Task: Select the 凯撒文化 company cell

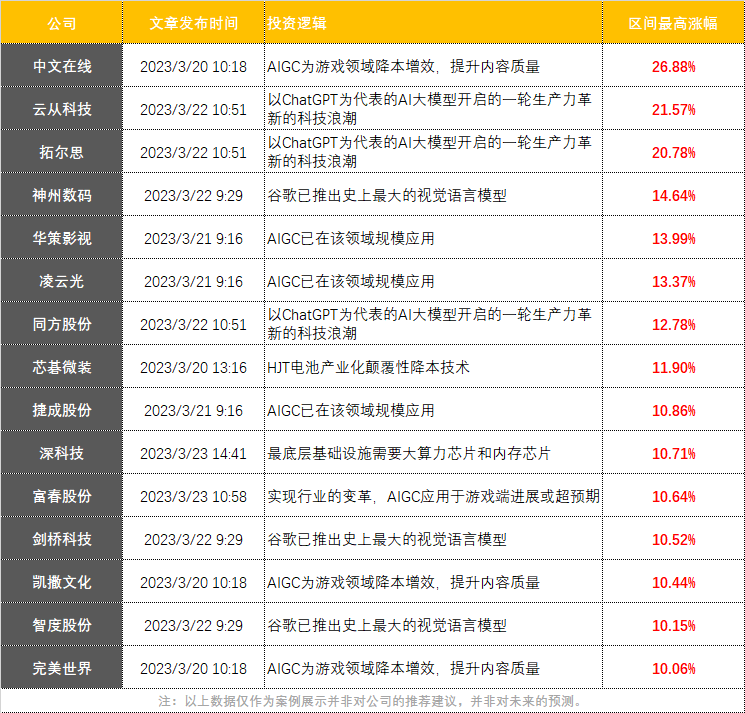Action: point(62,581)
